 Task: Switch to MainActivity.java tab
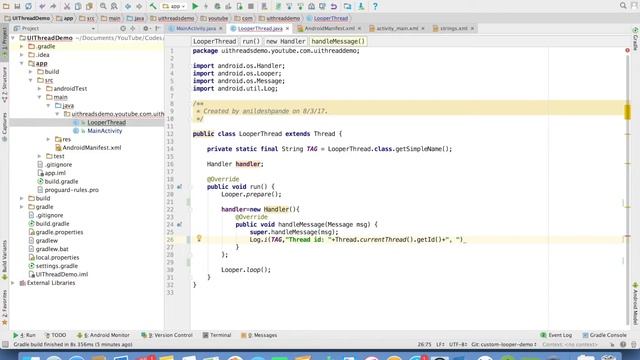pyautogui.click(x=196, y=29)
